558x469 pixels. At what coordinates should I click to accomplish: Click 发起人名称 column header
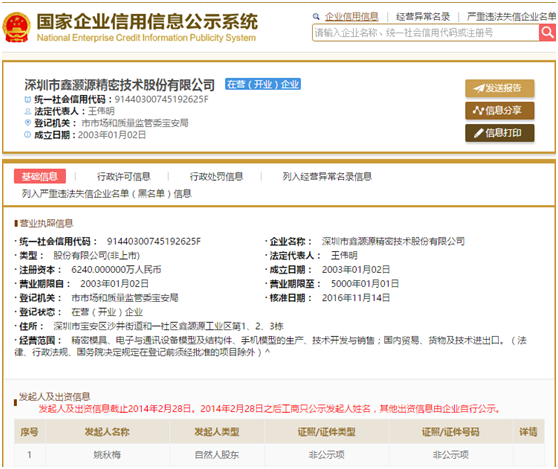107,432
